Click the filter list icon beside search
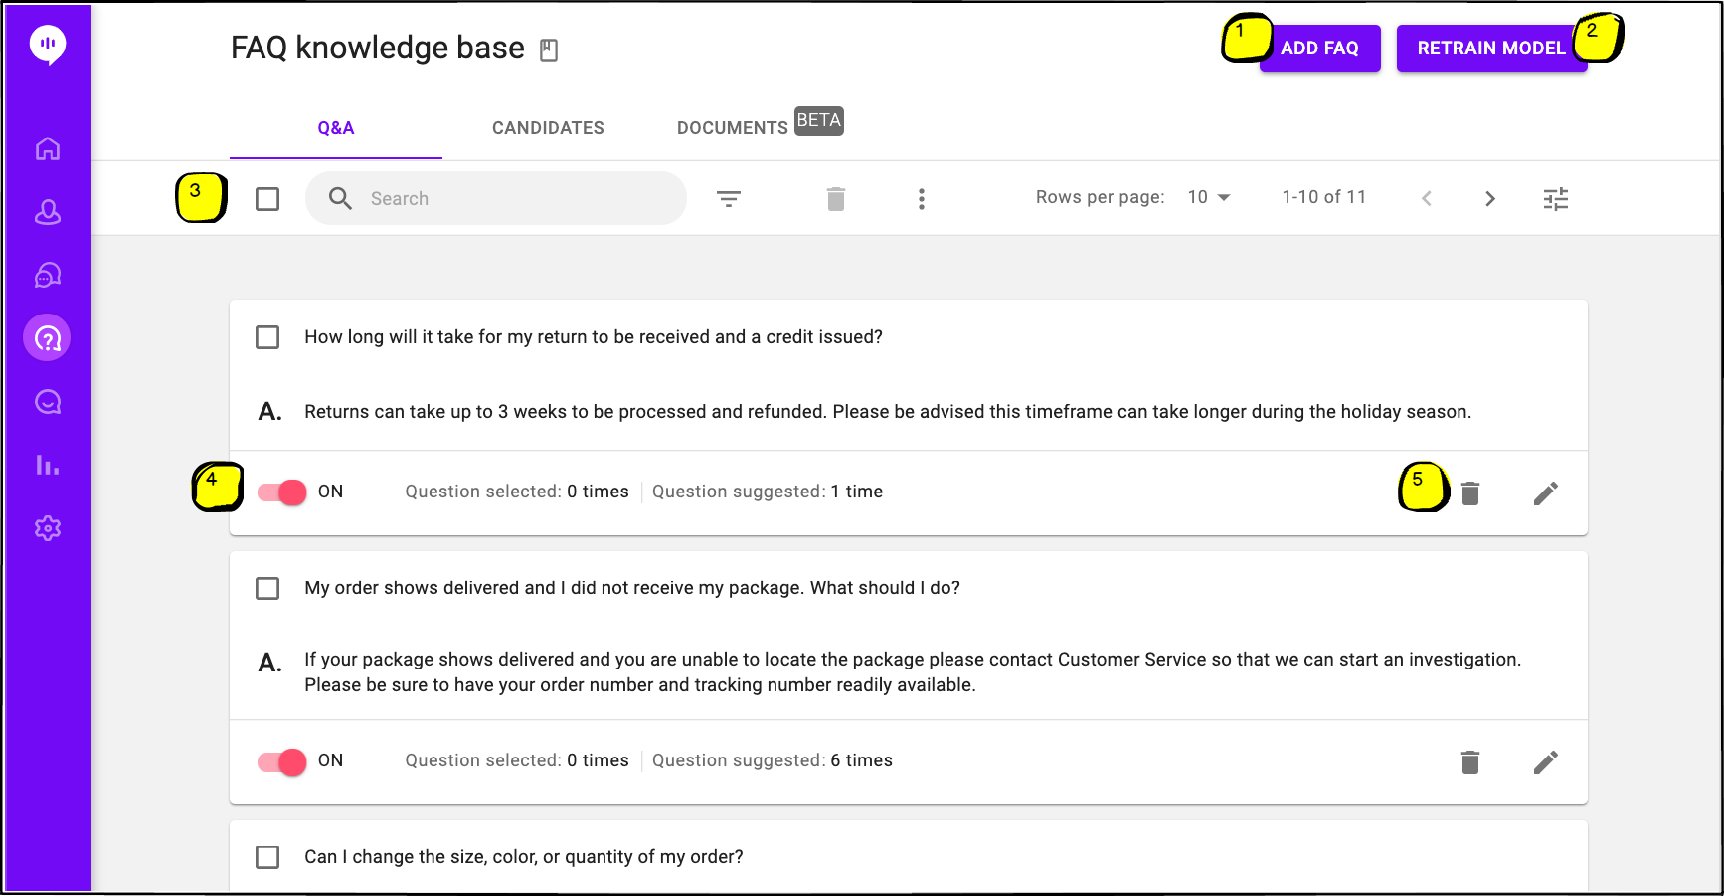Viewport: 1724px width, 896px height. [729, 199]
